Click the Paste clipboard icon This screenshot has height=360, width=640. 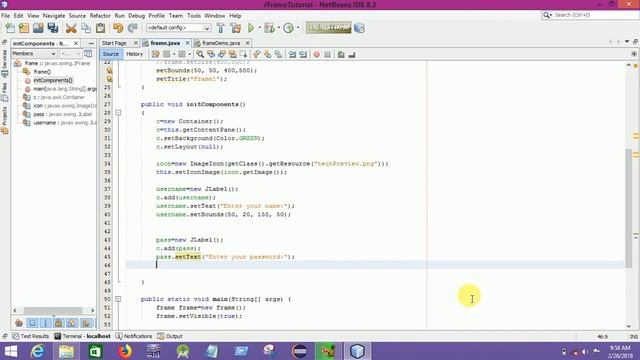(100, 28)
